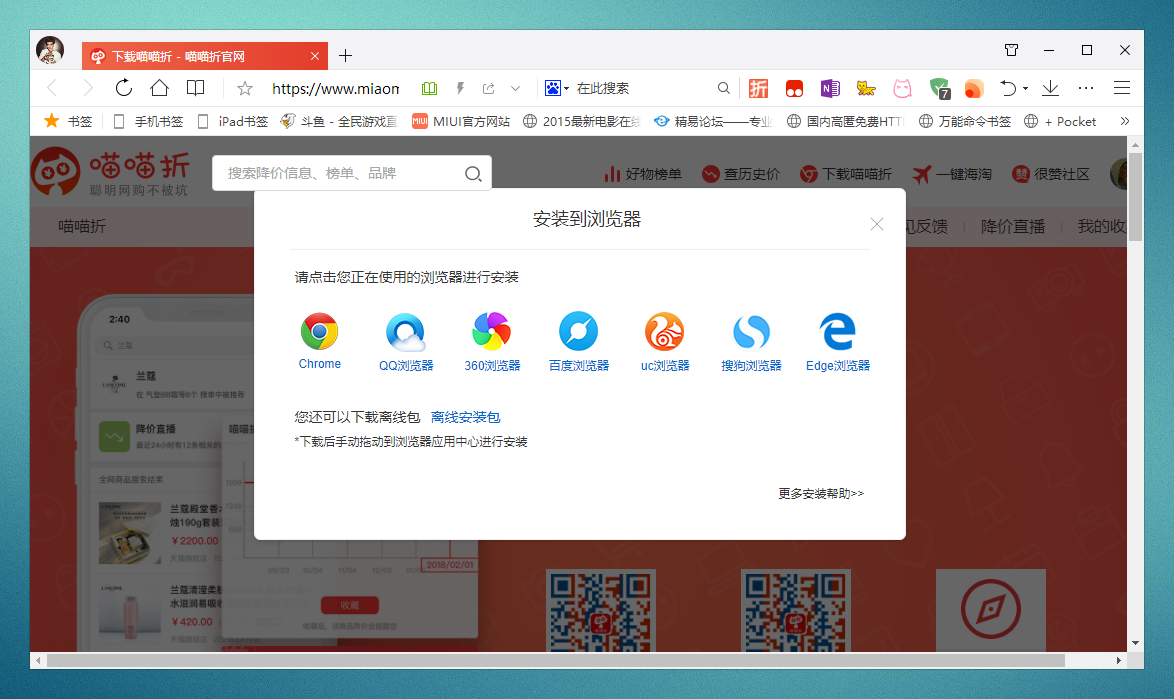Click undo closed tab arrow icon
The height and width of the screenshot is (699, 1174).
[x=1009, y=88]
